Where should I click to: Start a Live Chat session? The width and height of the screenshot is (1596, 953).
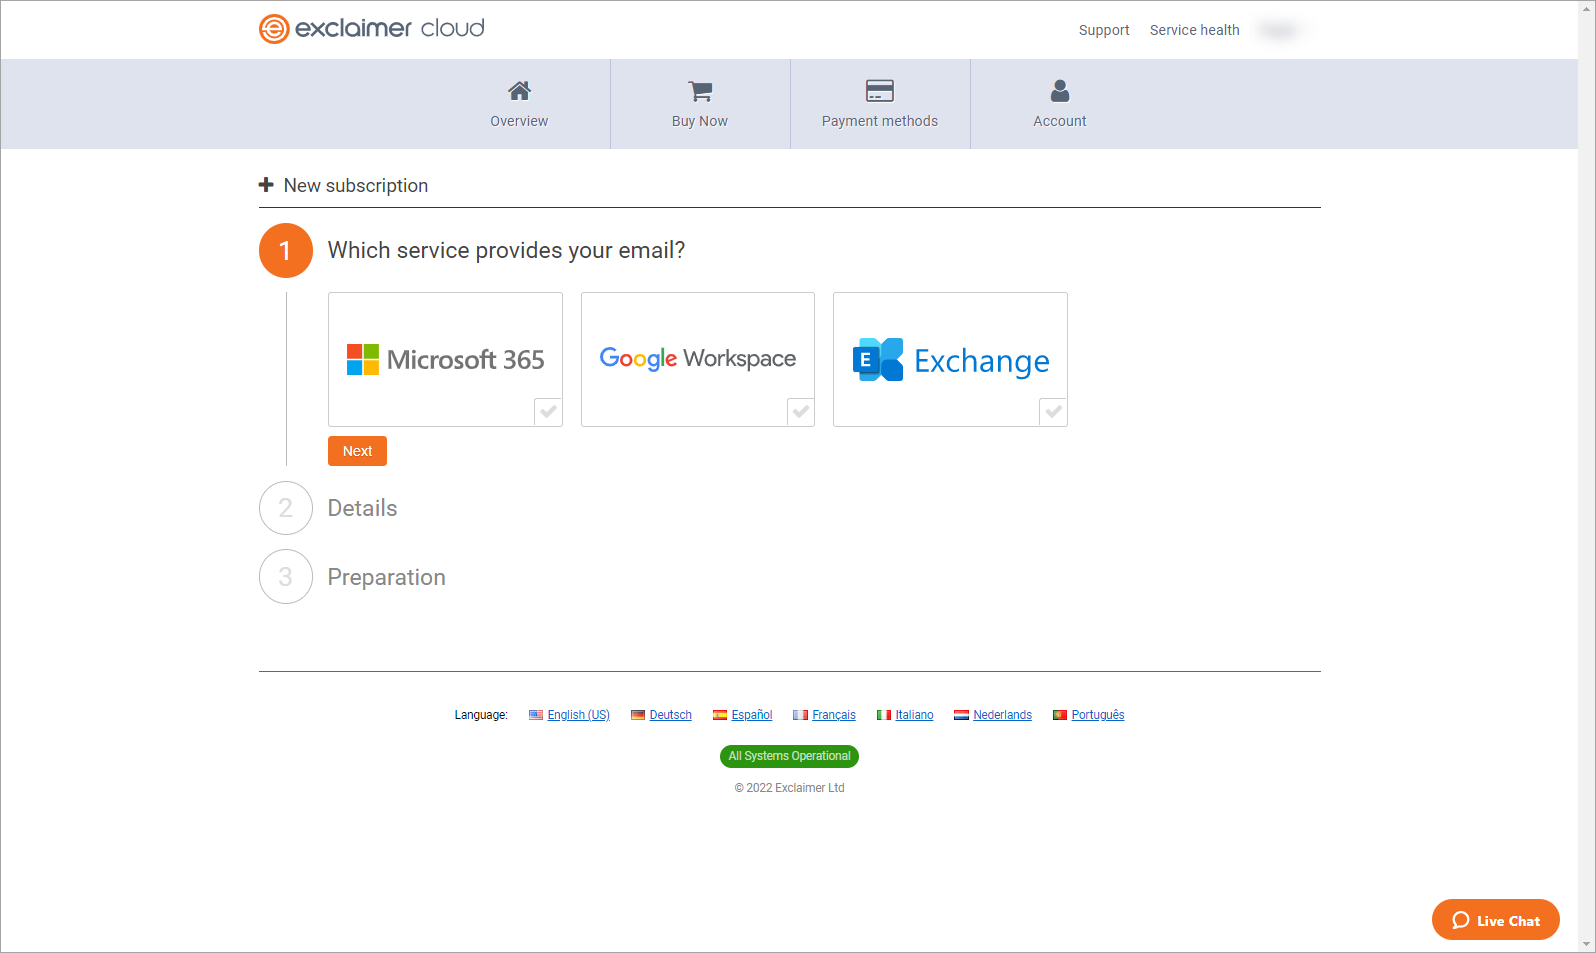point(1495,920)
